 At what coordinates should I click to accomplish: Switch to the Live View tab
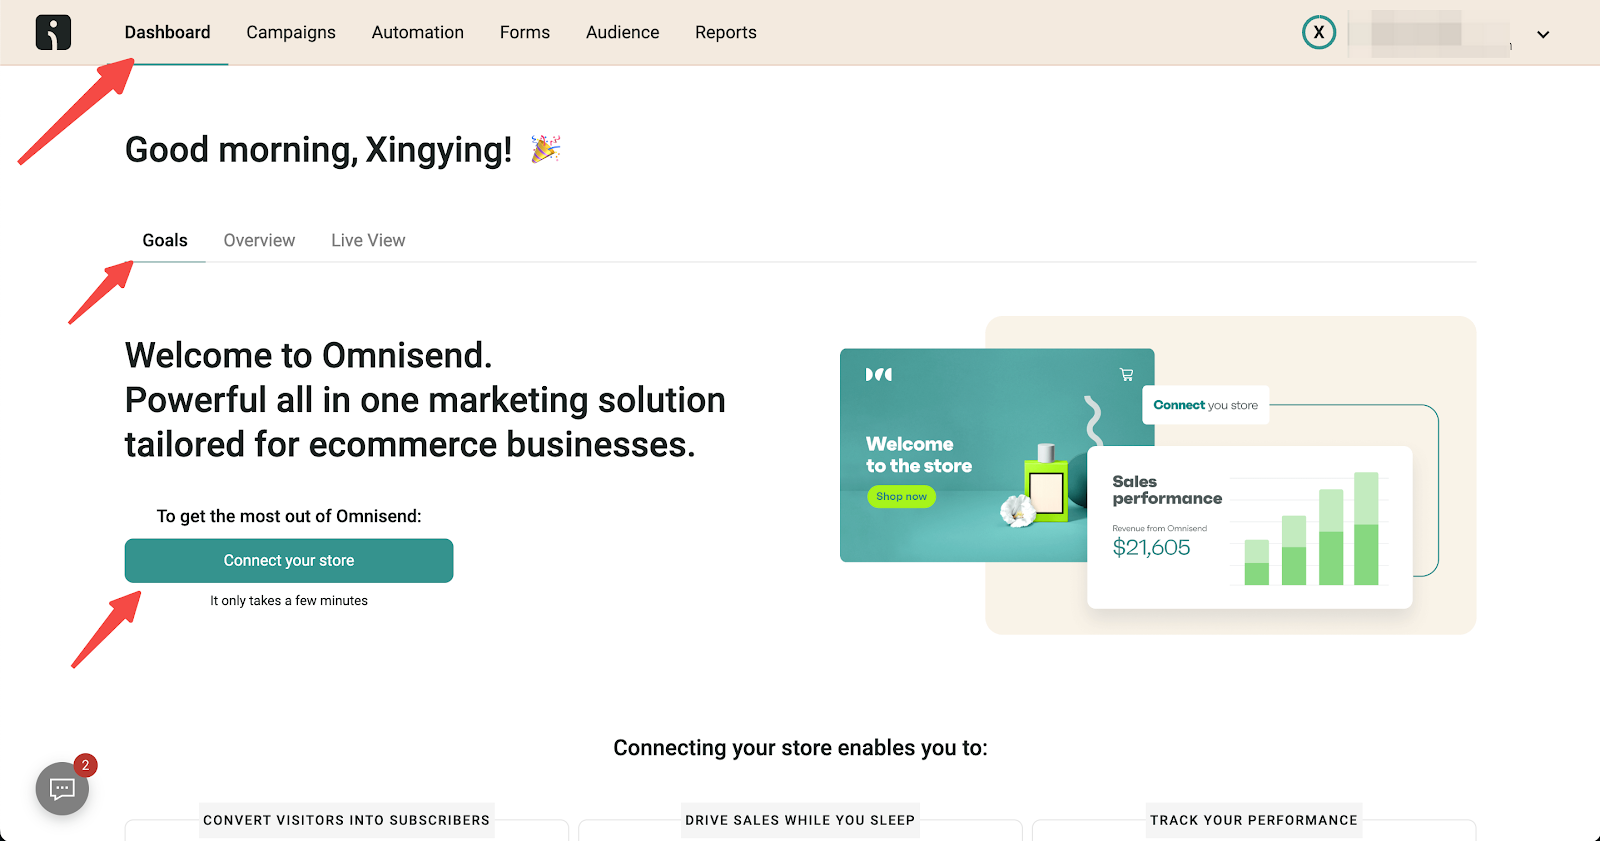pos(368,240)
